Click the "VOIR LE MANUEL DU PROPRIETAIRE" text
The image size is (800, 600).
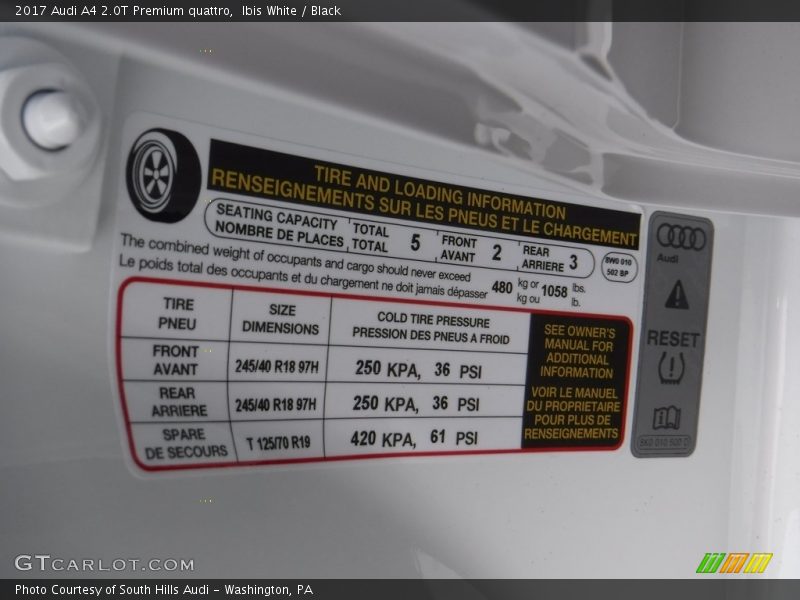(x=574, y=399)
